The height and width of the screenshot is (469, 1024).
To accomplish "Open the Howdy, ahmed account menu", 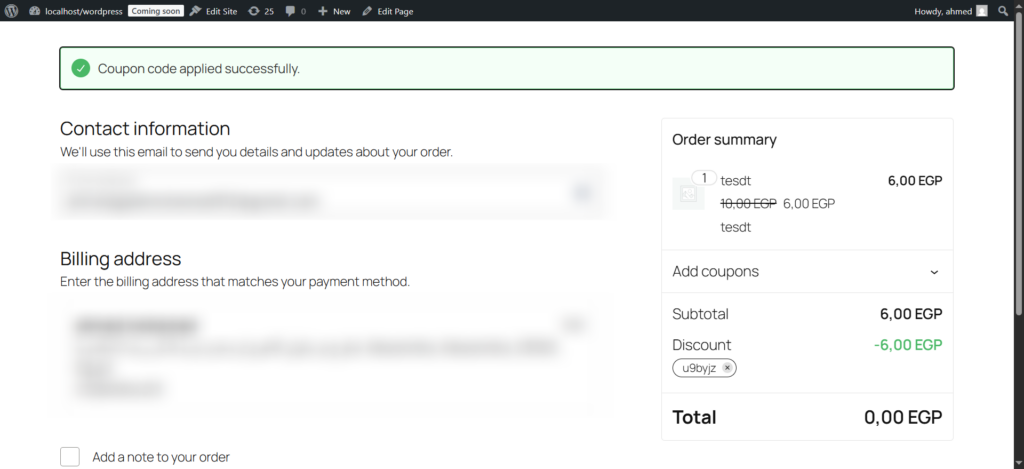I will pyautogui.click(x=943, y=11).
